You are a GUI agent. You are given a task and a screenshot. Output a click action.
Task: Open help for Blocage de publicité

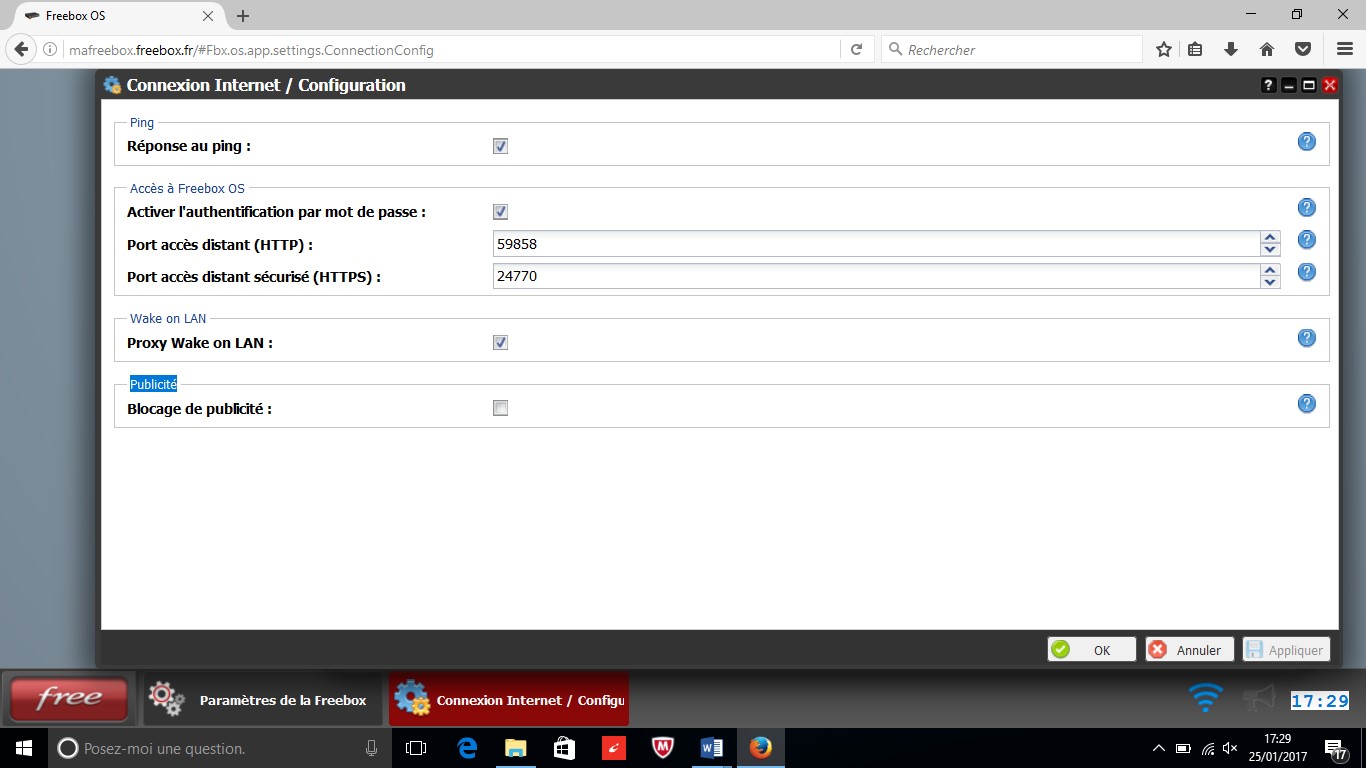point(1306,404)
